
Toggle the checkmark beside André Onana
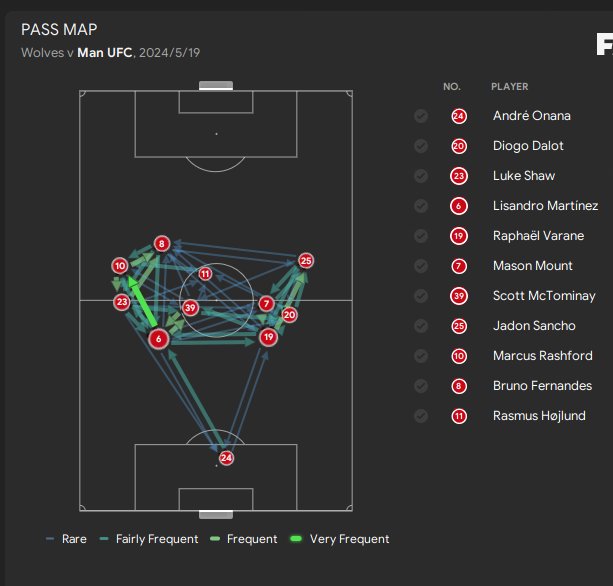point(421,116)
